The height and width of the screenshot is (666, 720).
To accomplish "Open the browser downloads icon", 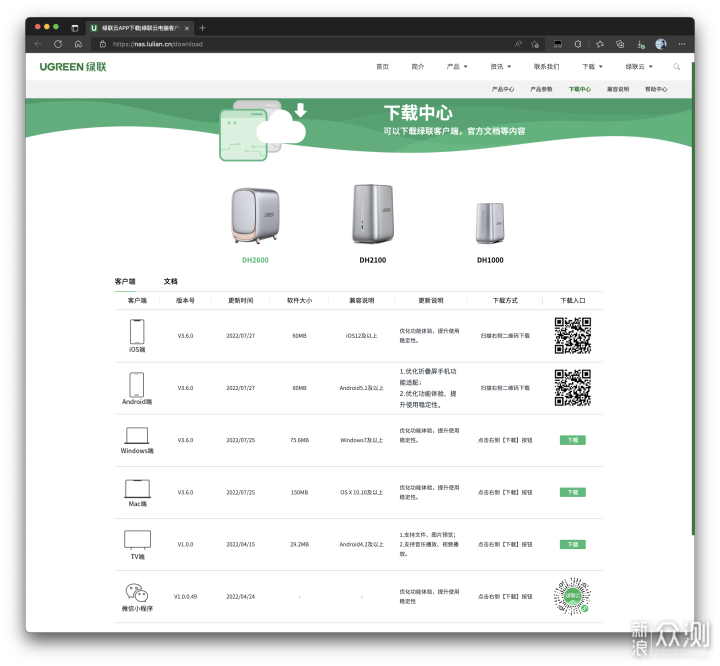I will tap(641, 45).
